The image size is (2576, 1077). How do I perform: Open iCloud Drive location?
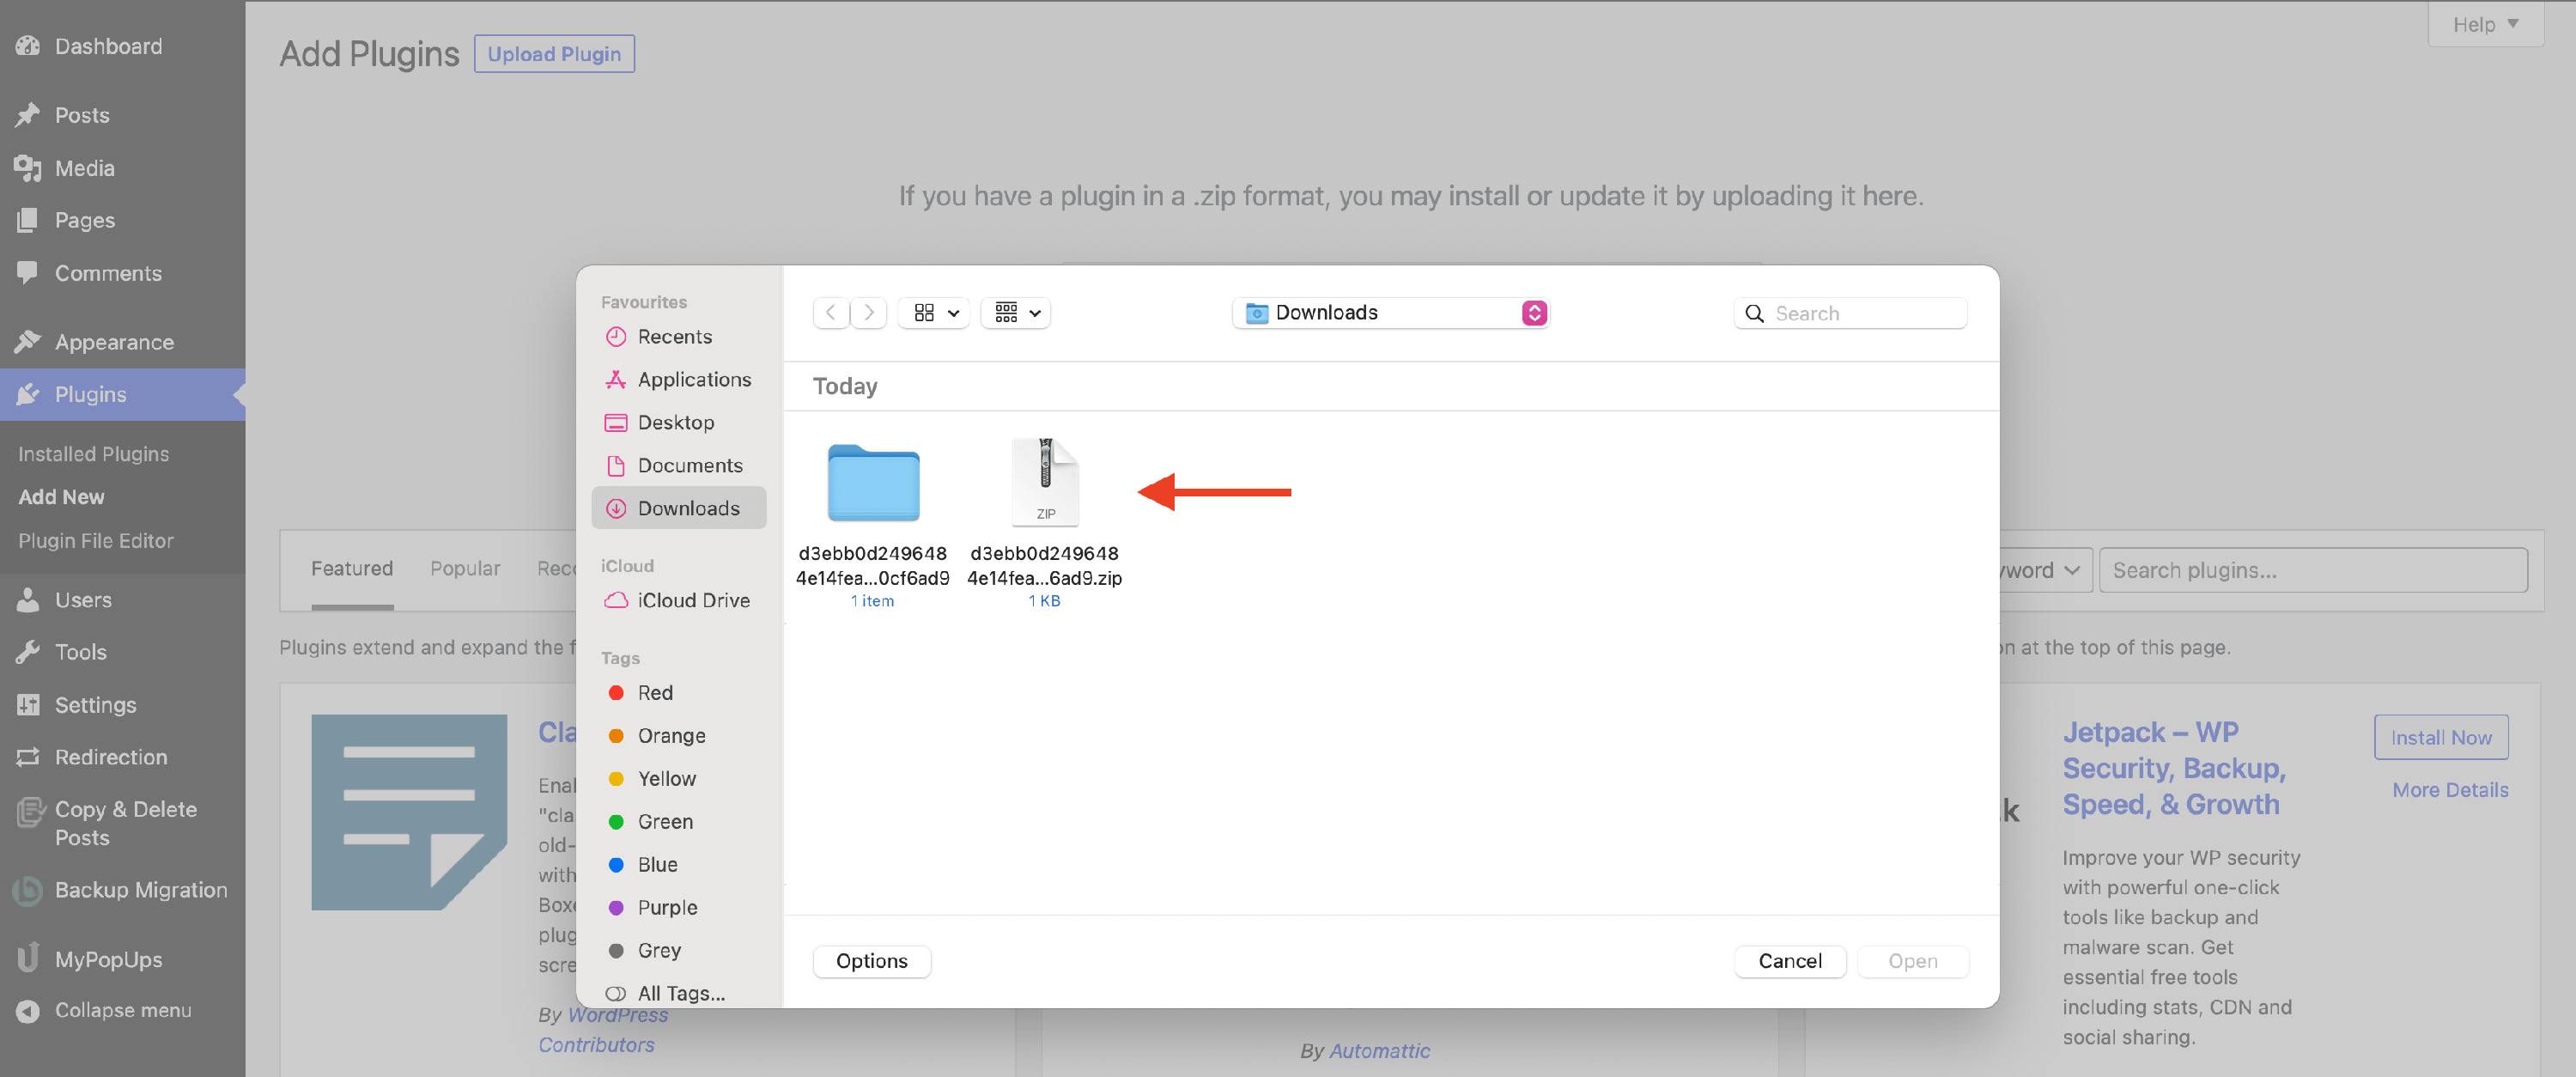coord(692,600)
